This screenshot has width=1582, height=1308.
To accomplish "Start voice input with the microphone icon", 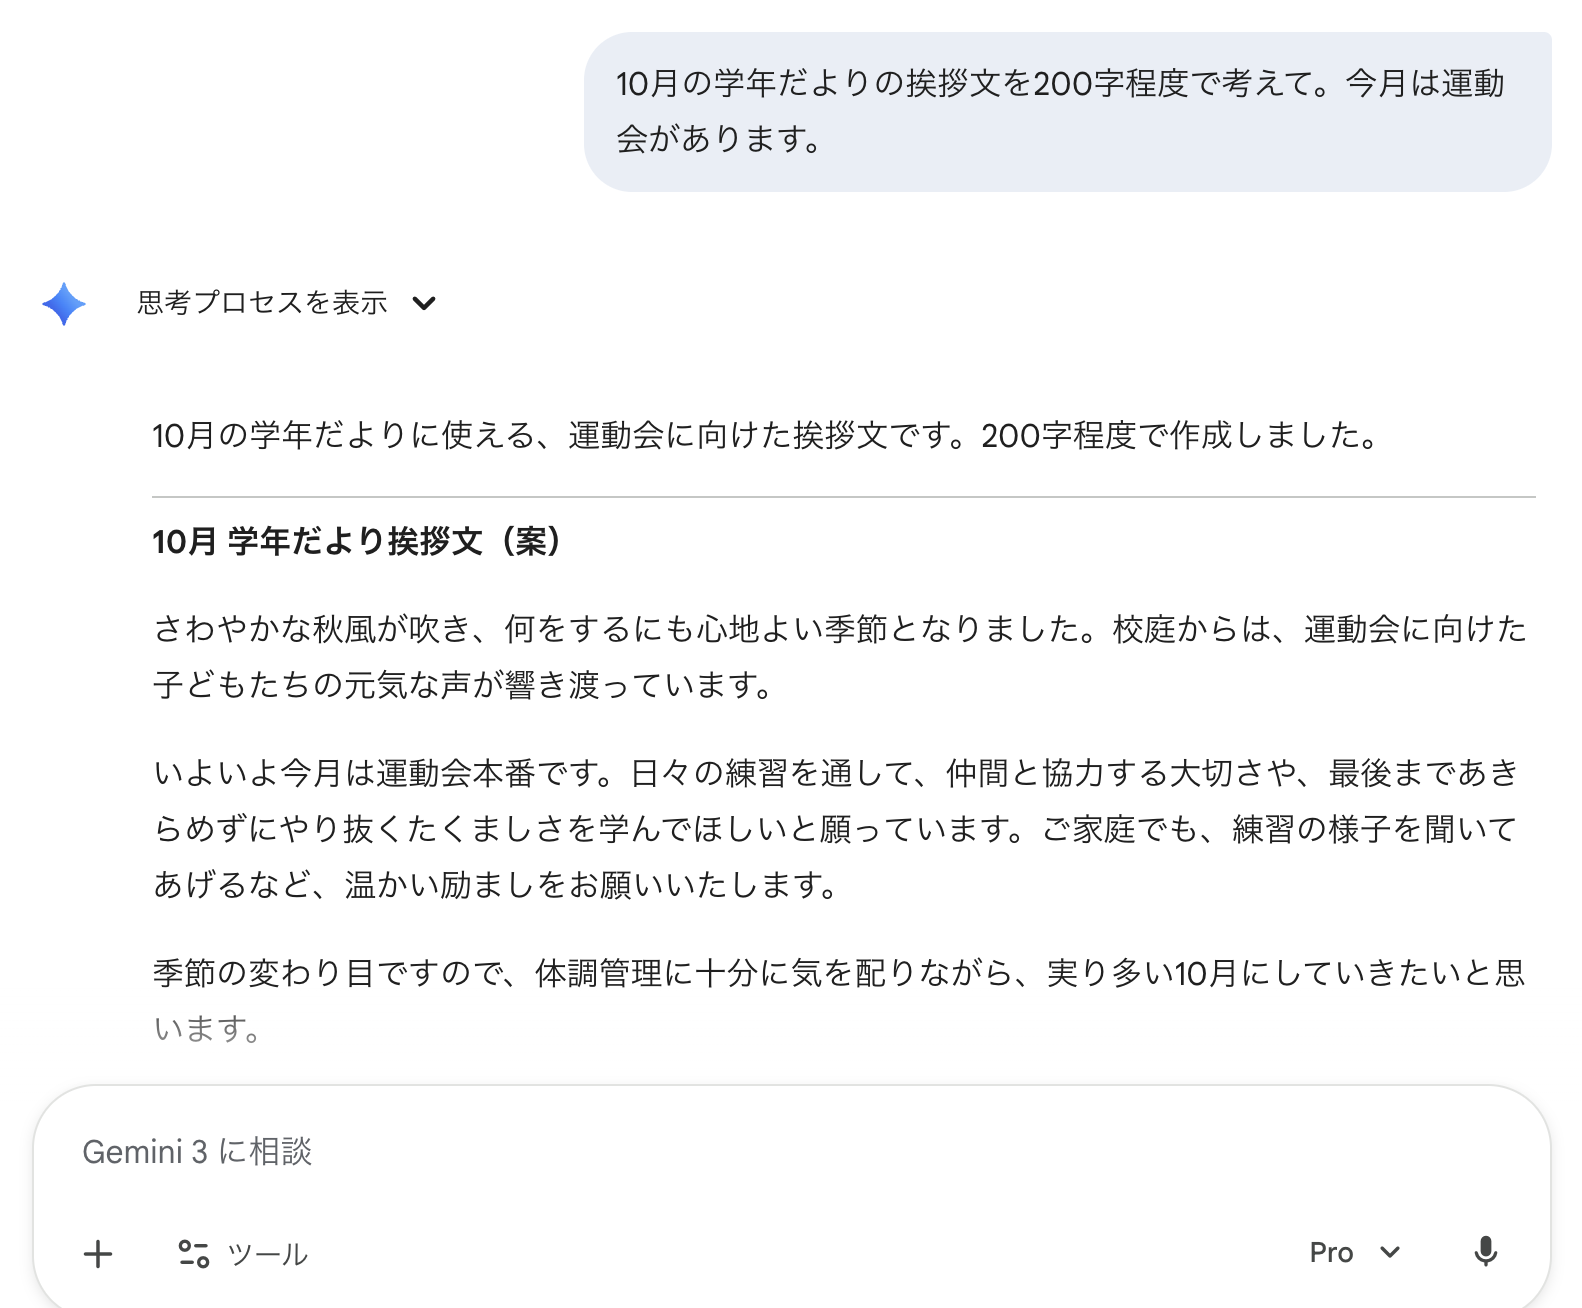I will [x=1485, y=1251].
